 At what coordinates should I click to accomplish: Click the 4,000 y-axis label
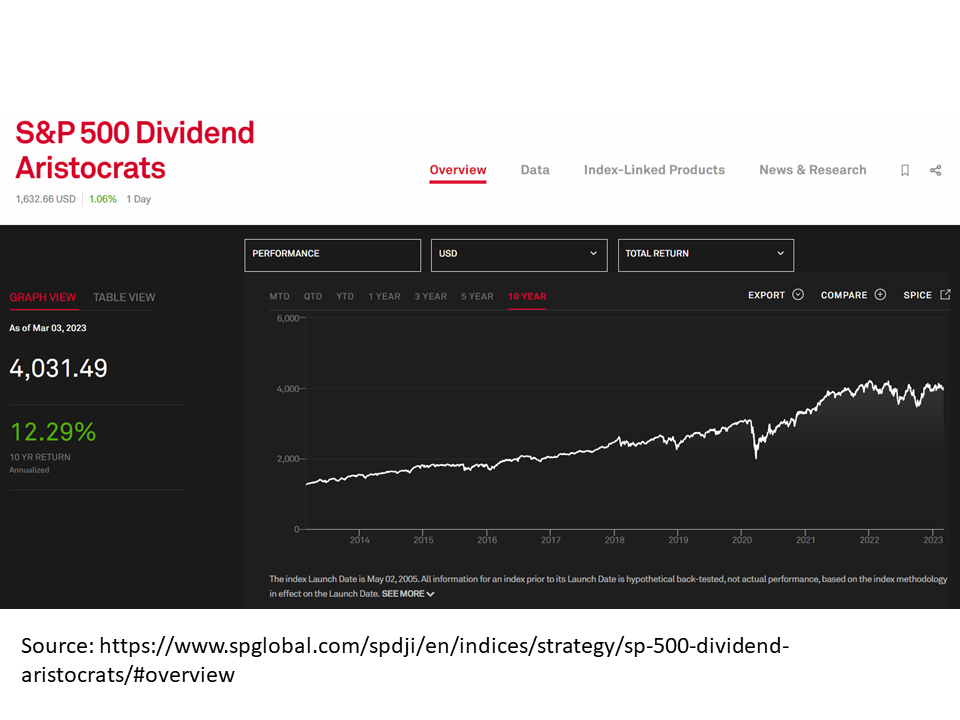coord(288,389)
